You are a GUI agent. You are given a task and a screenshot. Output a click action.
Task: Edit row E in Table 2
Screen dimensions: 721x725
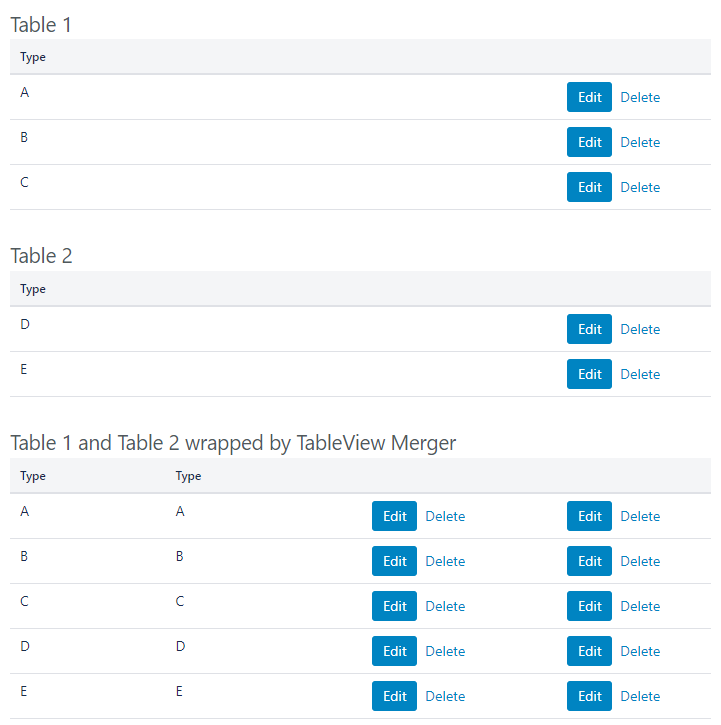click(589, 374)
